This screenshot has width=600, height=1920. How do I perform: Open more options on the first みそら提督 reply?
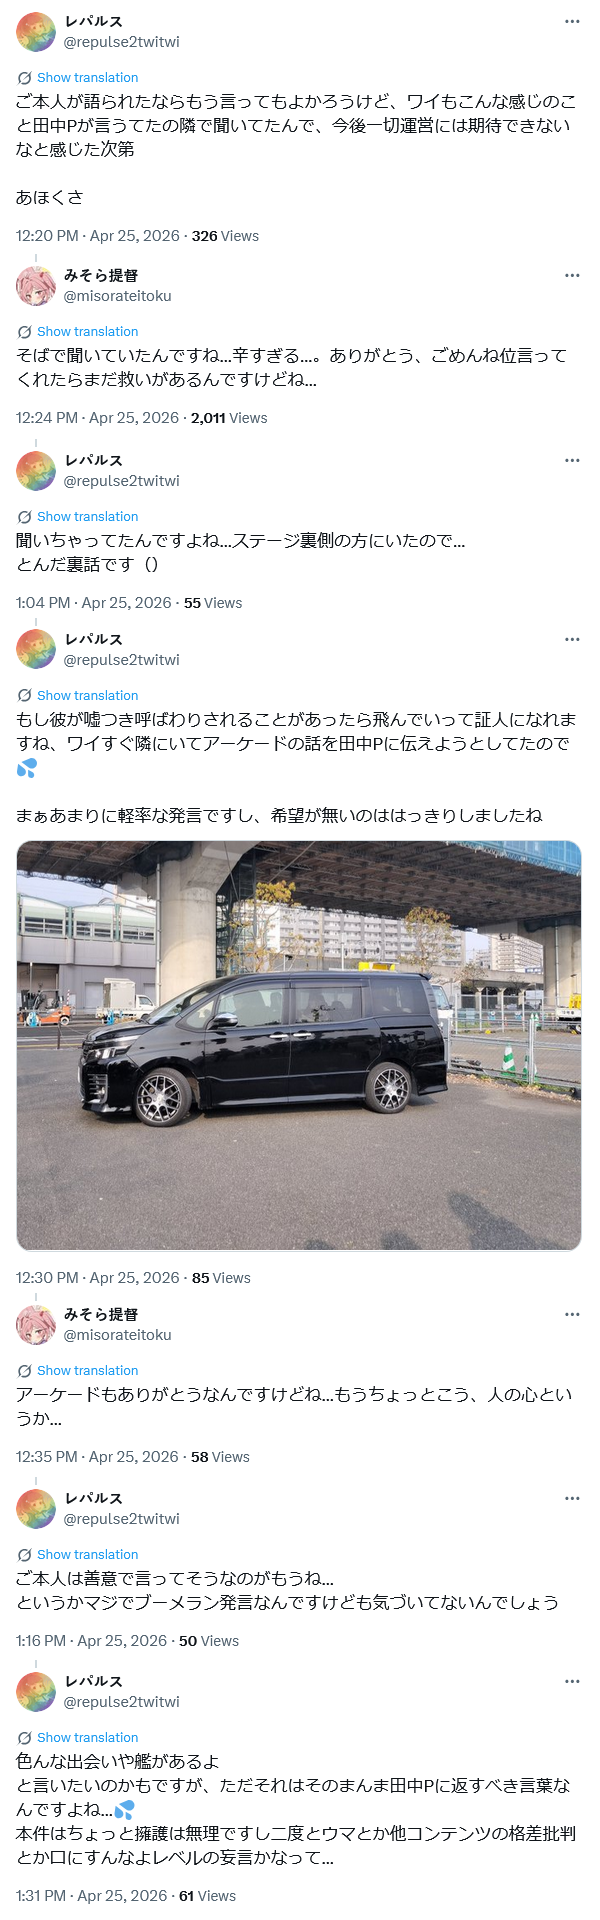[572, 275]
